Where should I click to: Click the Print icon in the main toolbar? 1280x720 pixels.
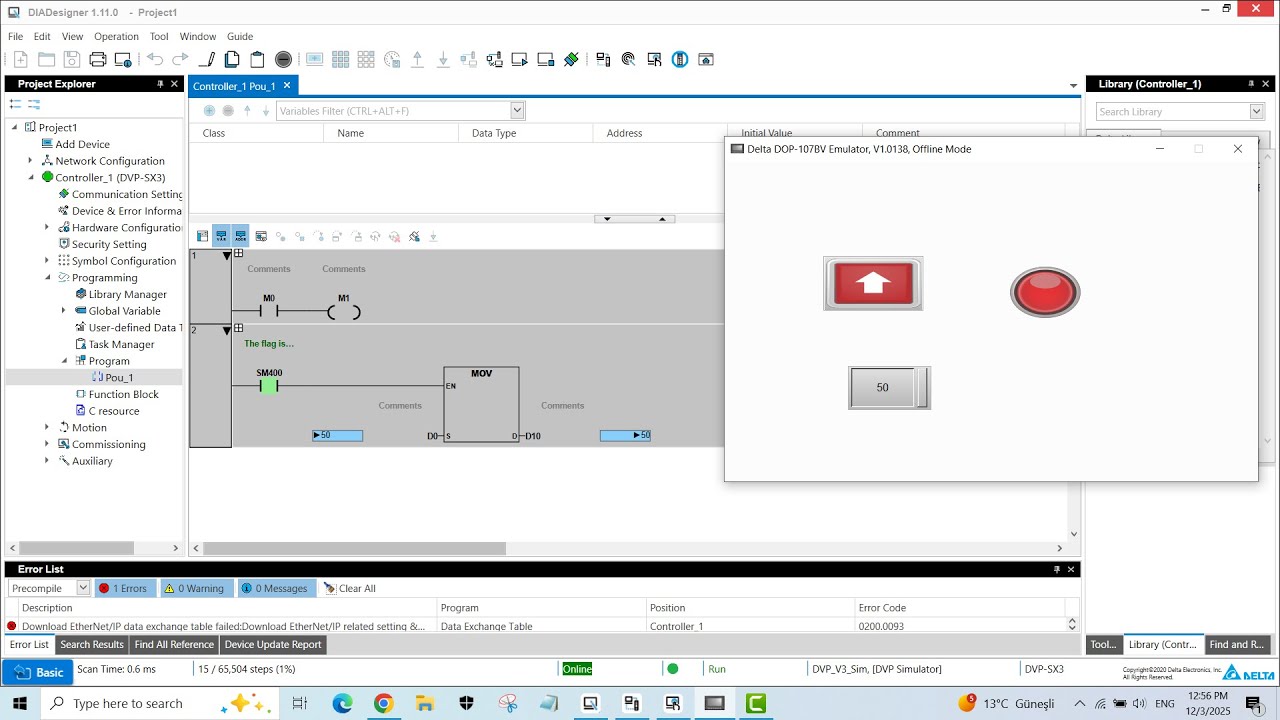(x=98, y=59)
